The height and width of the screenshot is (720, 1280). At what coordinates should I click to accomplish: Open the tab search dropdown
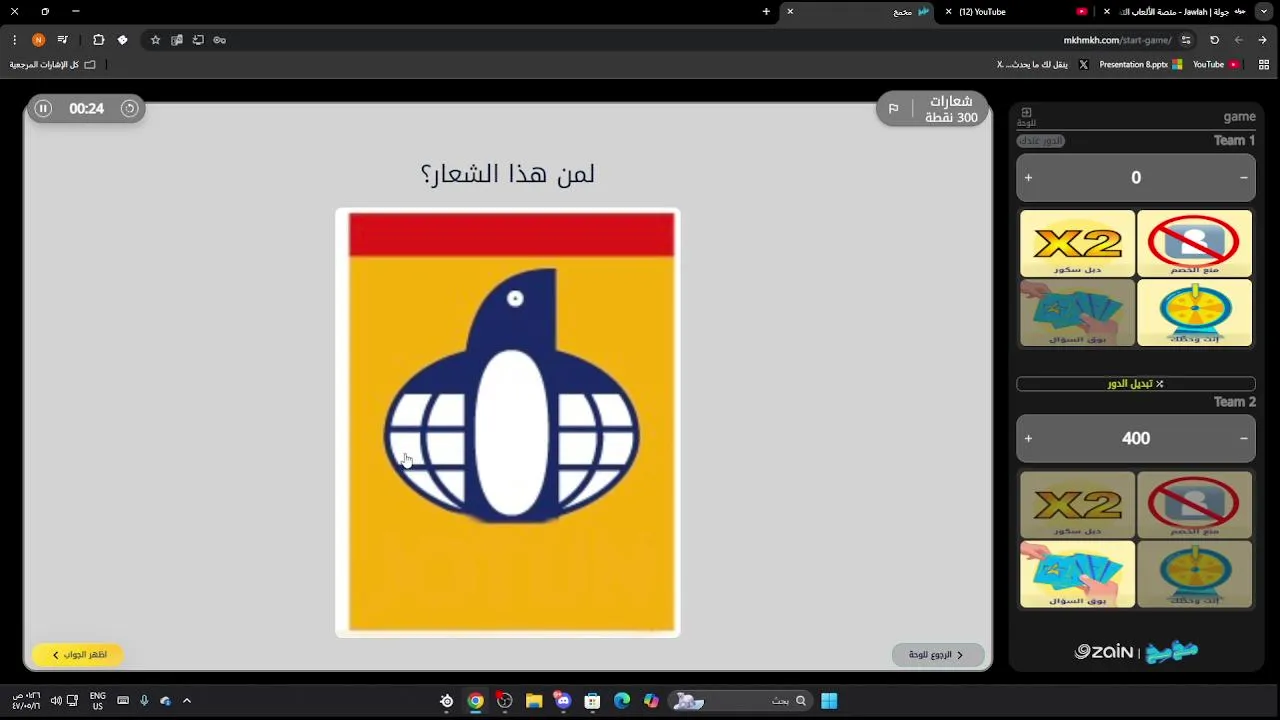[x=1264, y=12]
